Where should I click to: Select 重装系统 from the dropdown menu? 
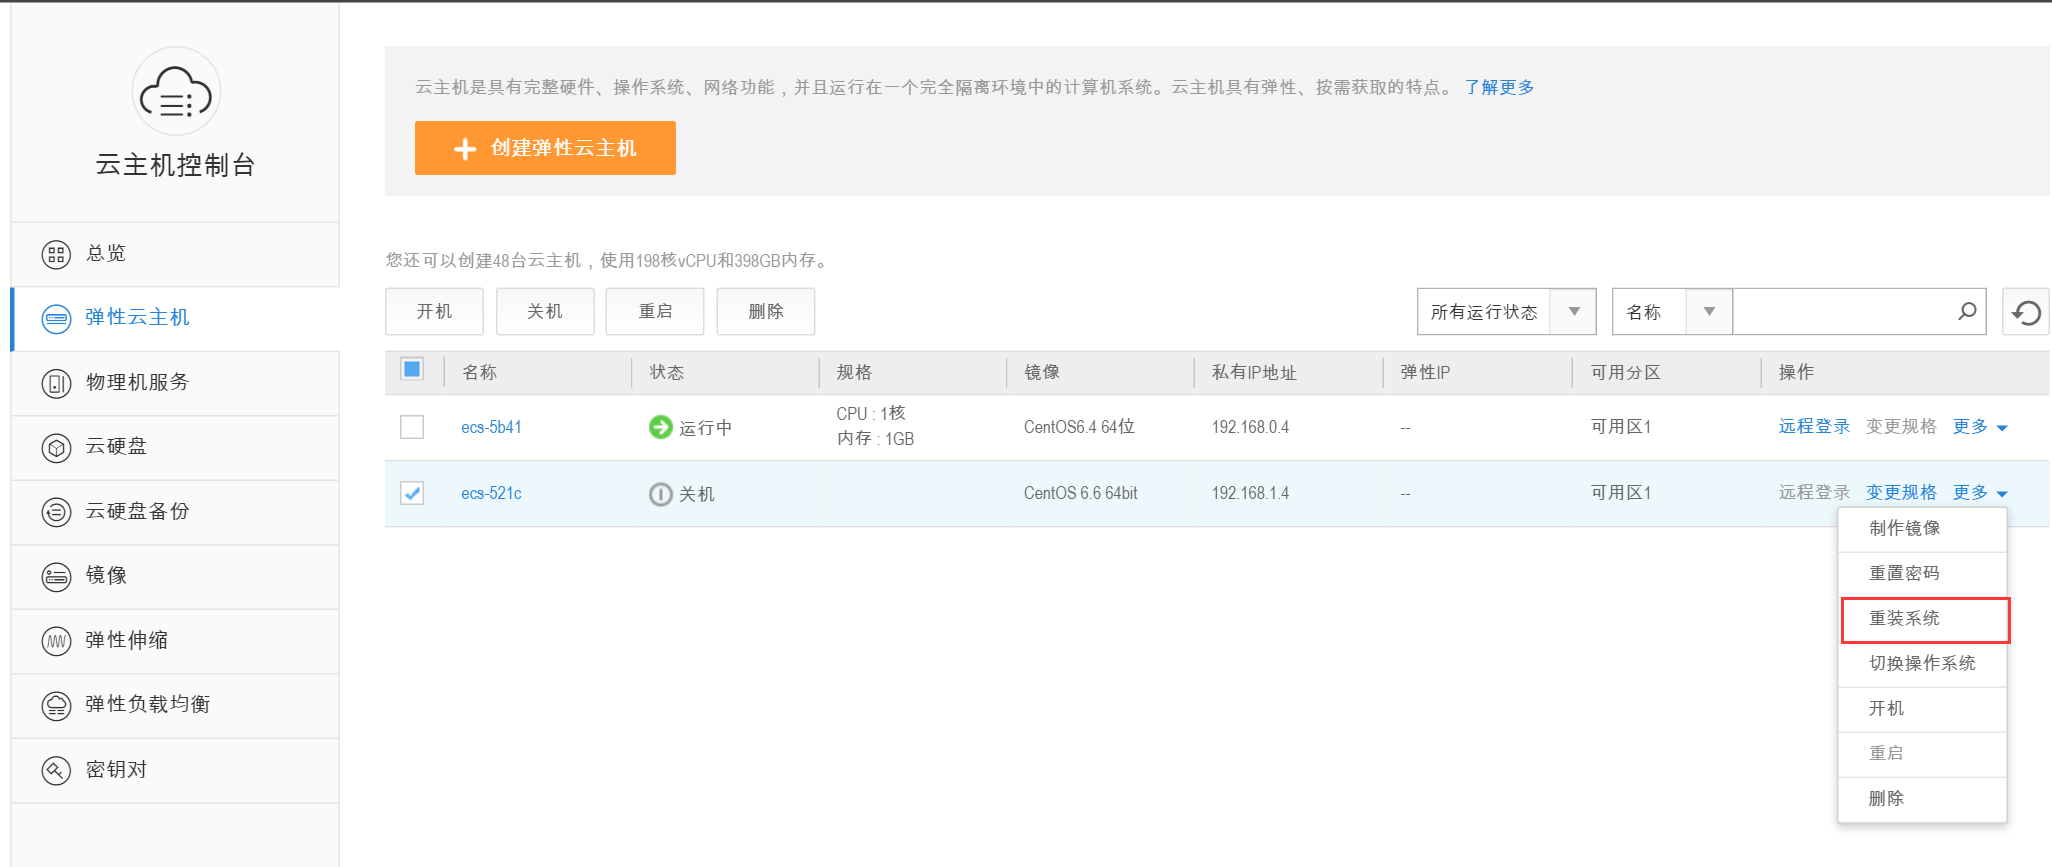point(1924,619)
